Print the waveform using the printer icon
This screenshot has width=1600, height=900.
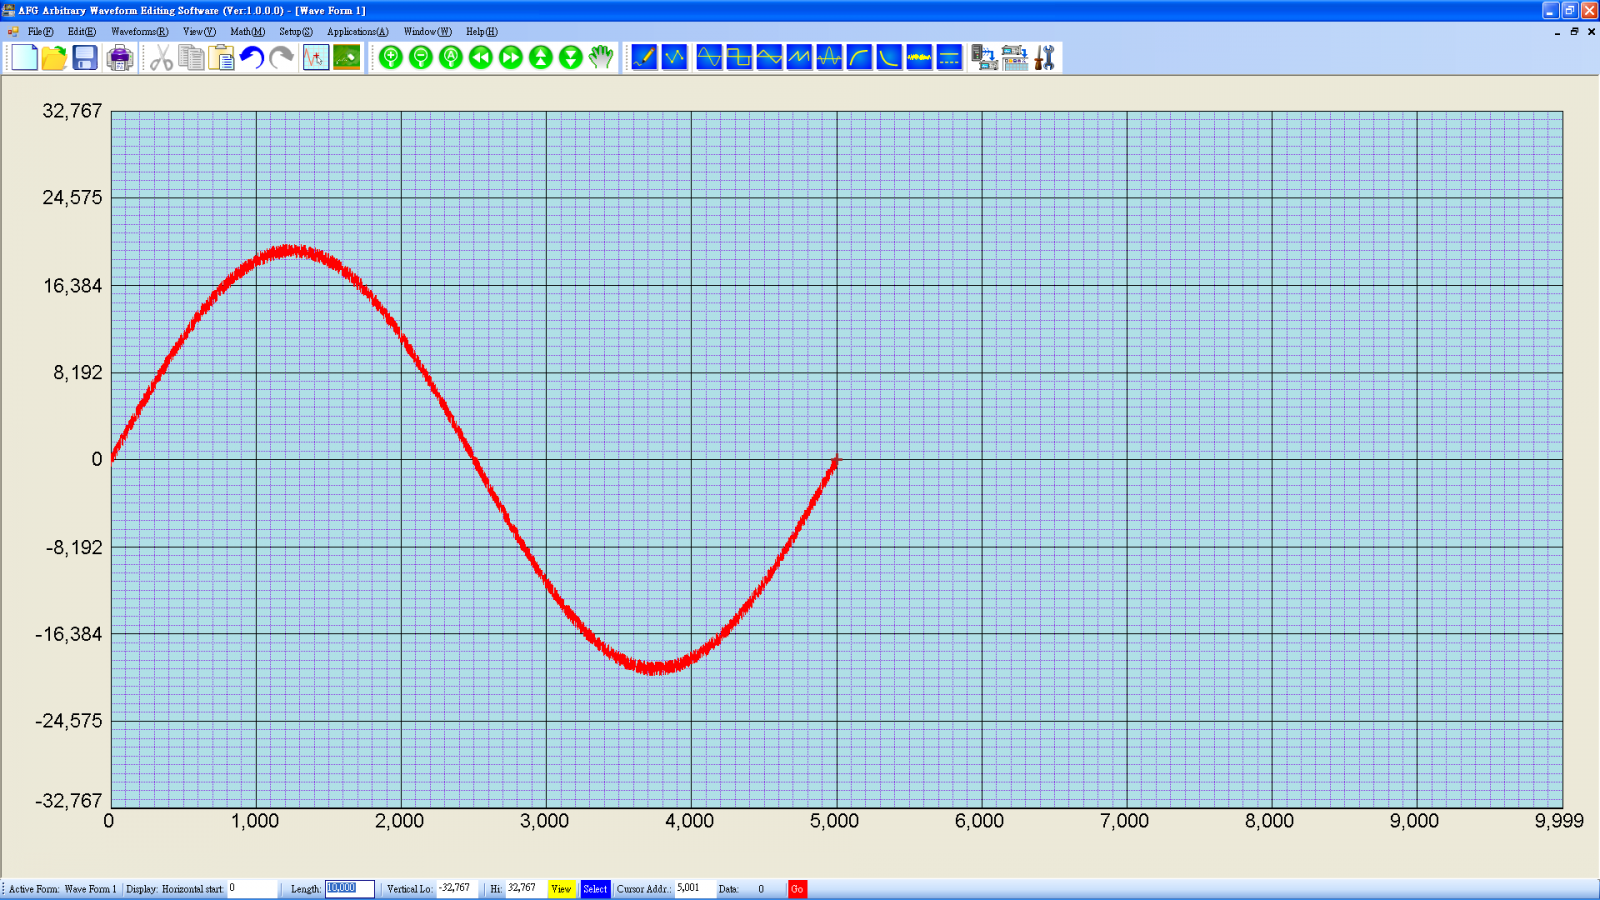(120, 58)
